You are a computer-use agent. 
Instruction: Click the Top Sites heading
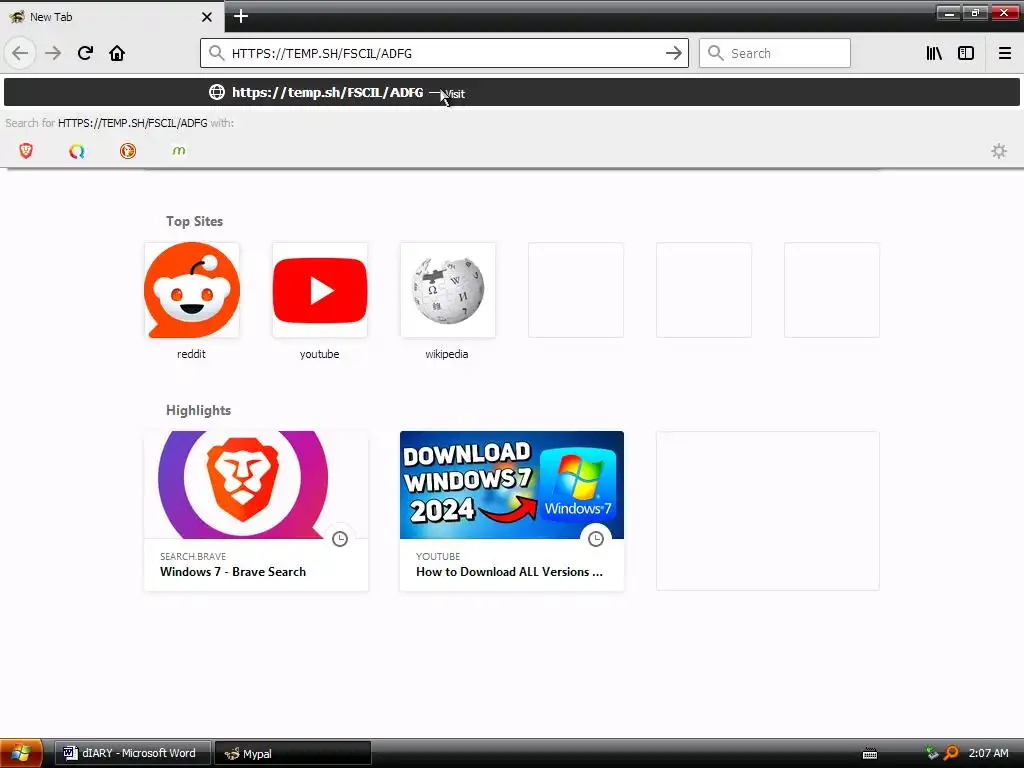(x=194, y=221)
